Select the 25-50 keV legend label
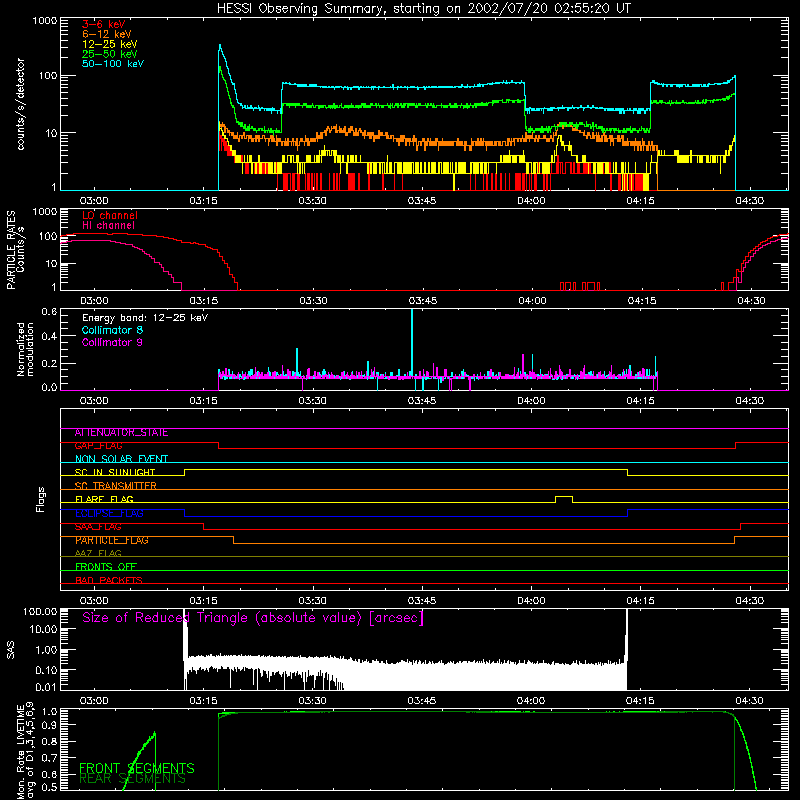This screenshot has height=800, width=800. pos(110,54)
